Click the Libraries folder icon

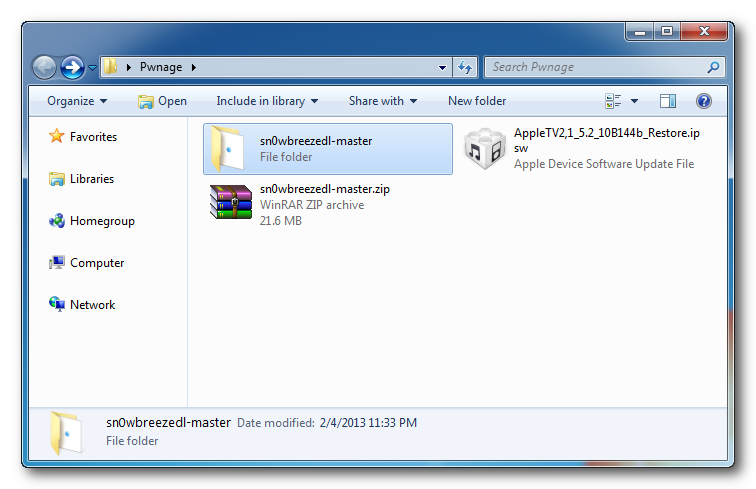click(x=56, y=179)
